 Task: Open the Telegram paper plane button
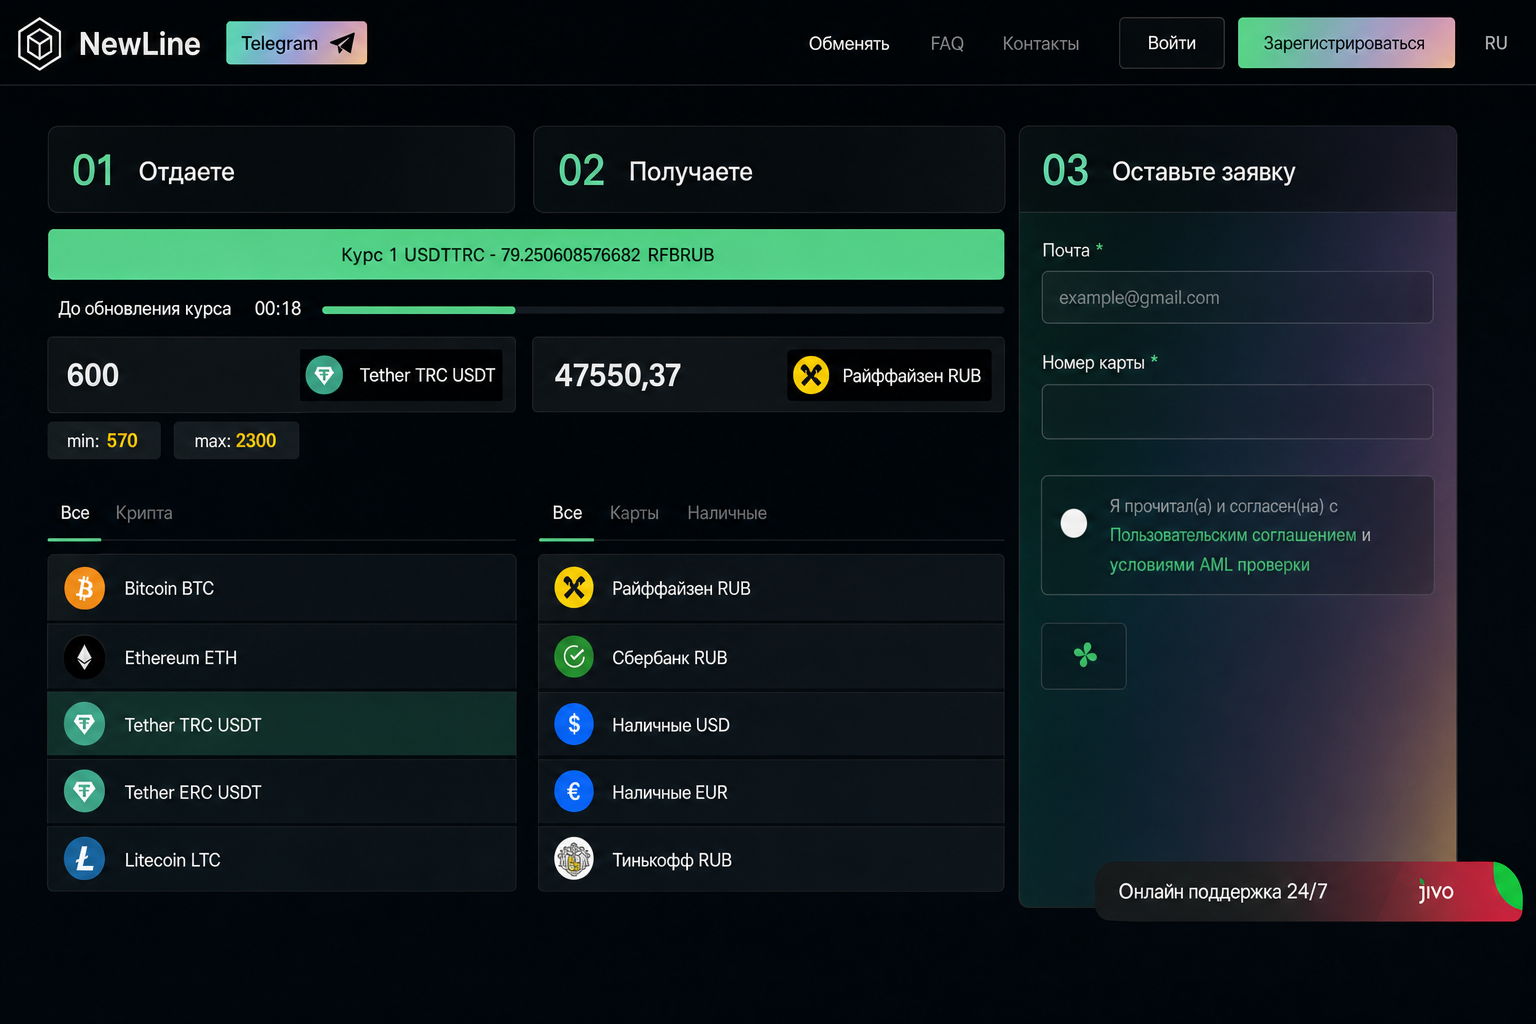point(296,43)
